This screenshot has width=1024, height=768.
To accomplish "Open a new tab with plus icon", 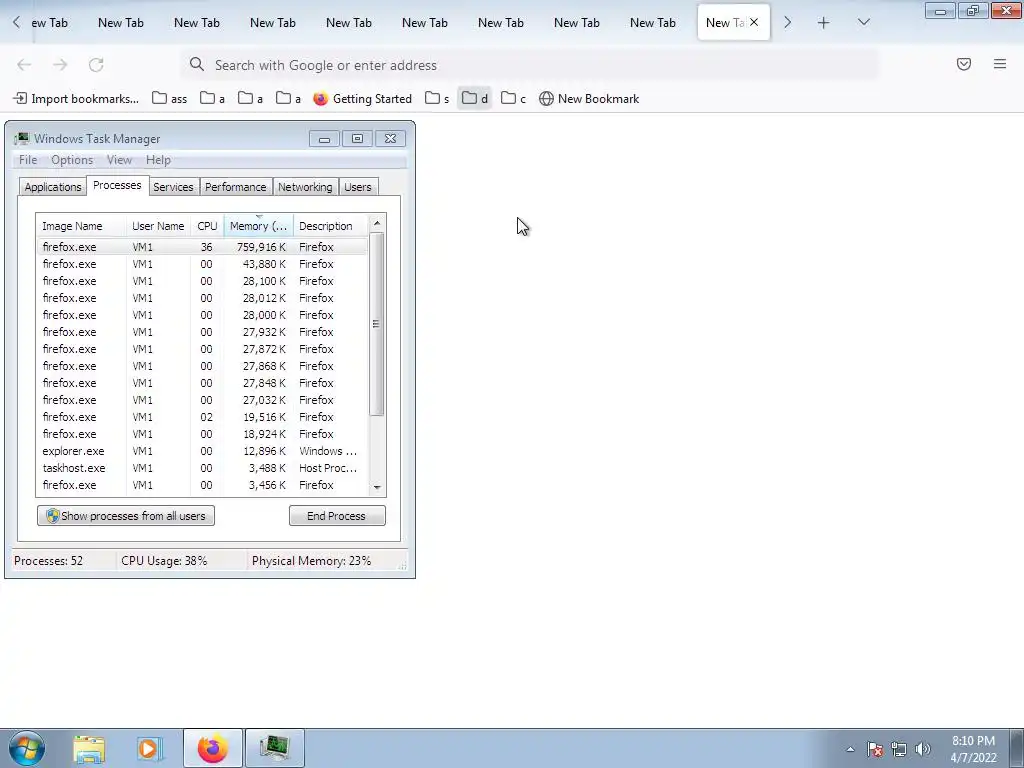I will pos(824,23).
